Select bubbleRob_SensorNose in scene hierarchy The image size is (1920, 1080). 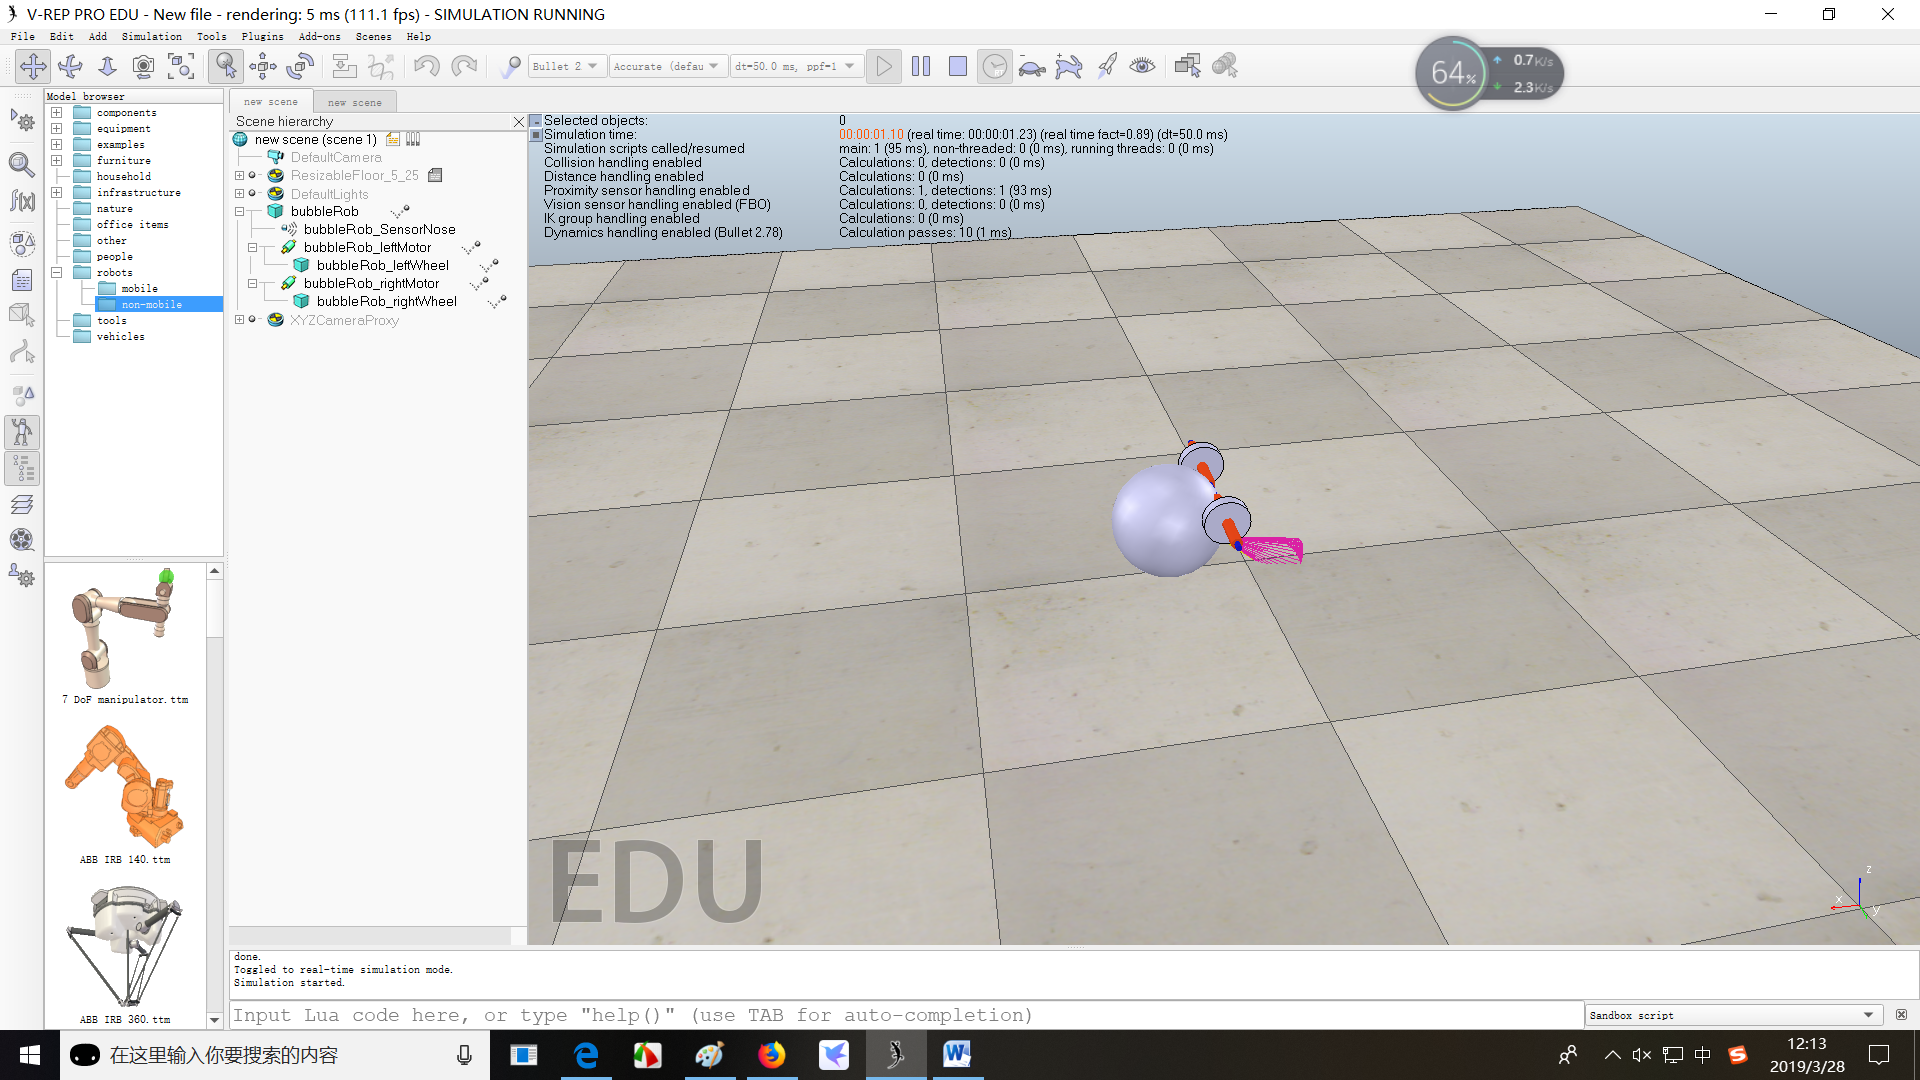pos(379,229)
